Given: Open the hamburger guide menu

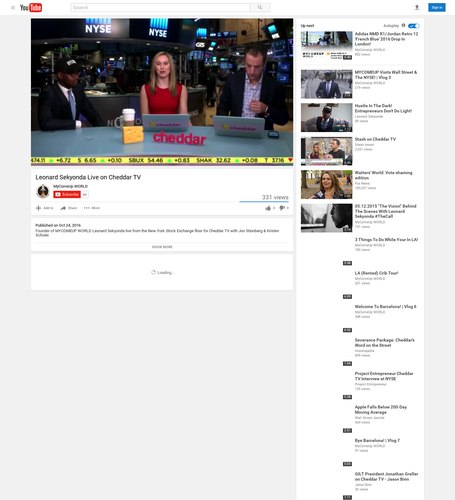Looking at the screenshot, I should tap(13, 8).
